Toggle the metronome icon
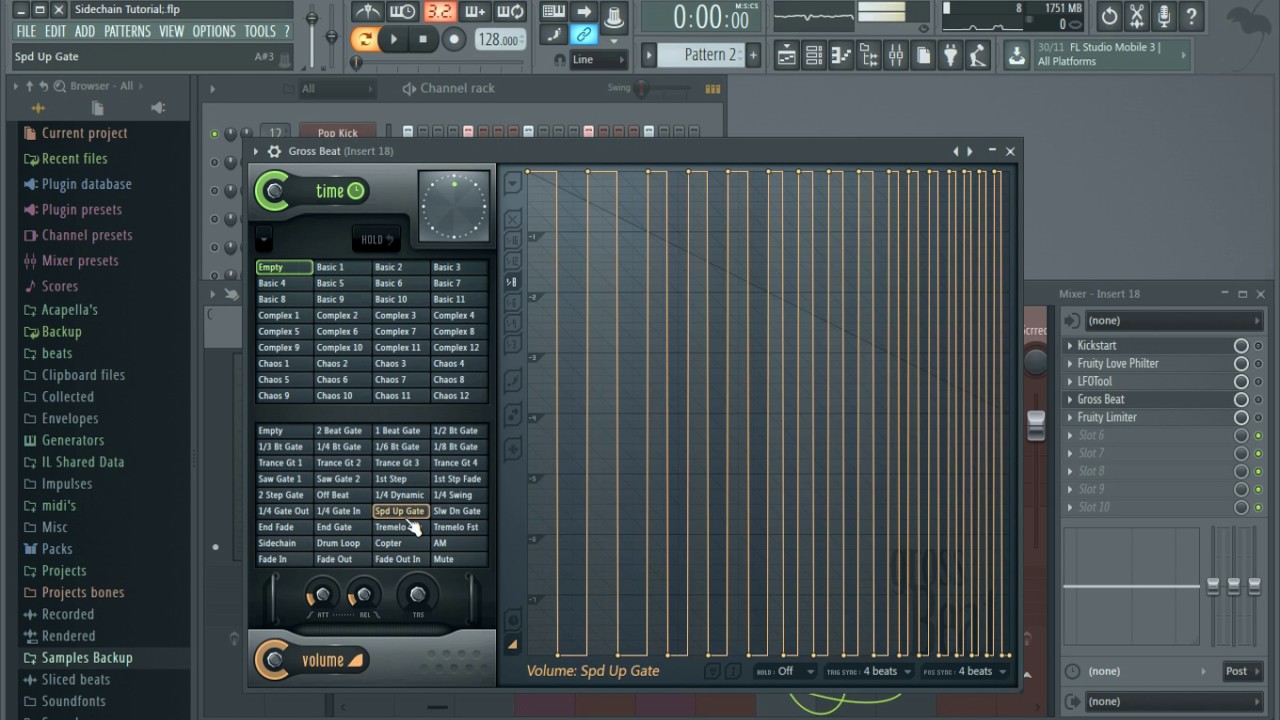Viewport: 1280px width, 720px height. point(370,12)
